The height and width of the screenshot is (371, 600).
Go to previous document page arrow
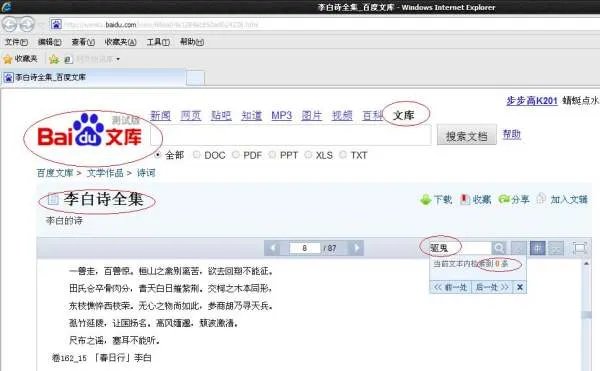pos(273,248)
